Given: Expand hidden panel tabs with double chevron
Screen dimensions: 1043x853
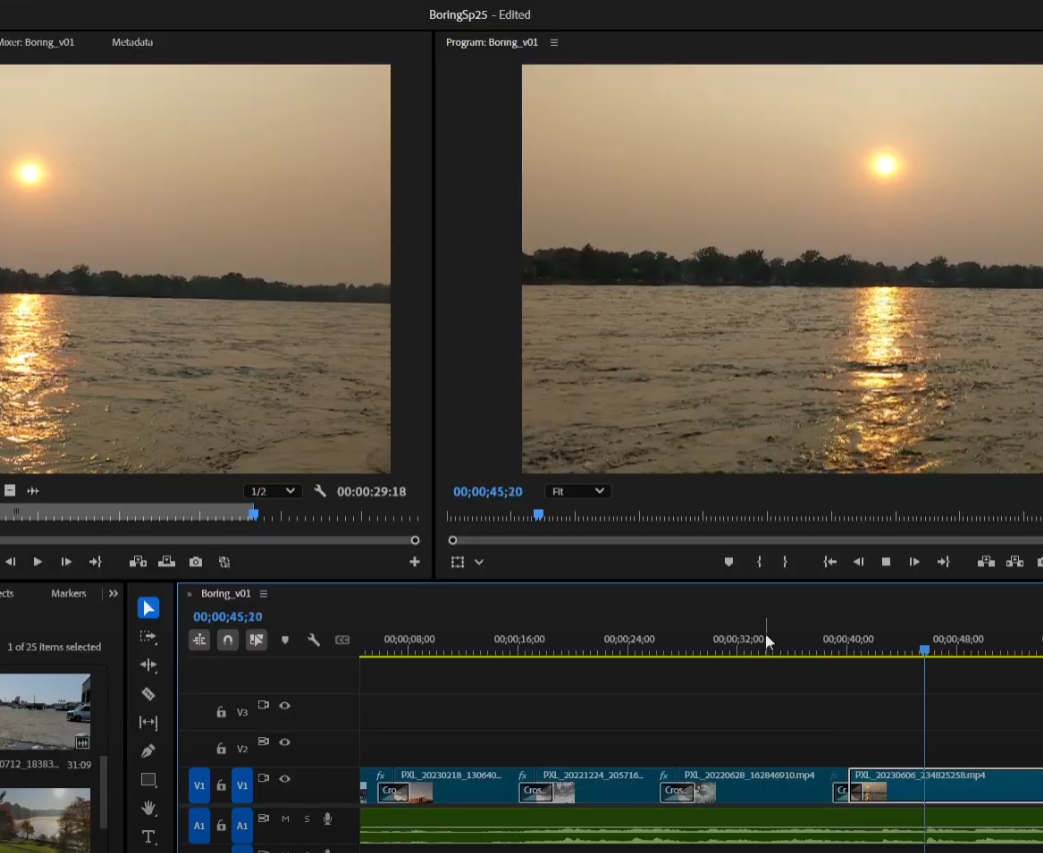Looking at the screenshot, I should (113, 593).
